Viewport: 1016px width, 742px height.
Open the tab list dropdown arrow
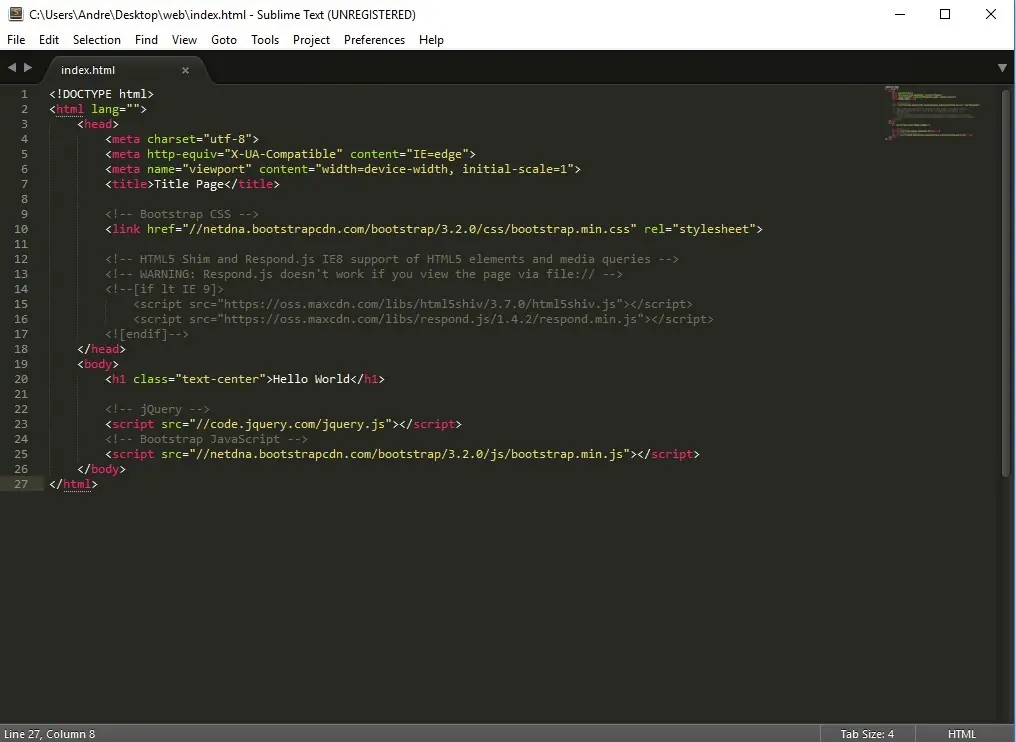(1002, 68)
